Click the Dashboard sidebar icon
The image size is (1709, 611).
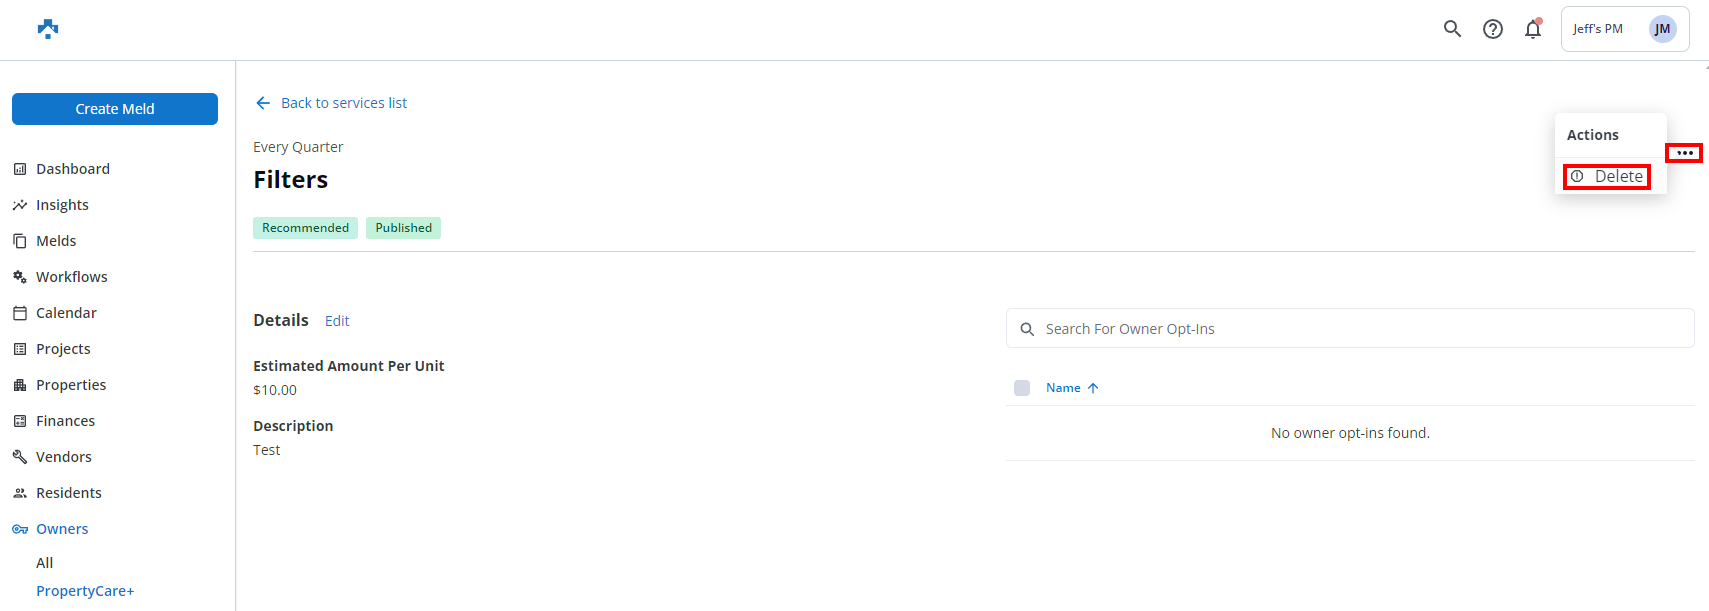(20, 169)
